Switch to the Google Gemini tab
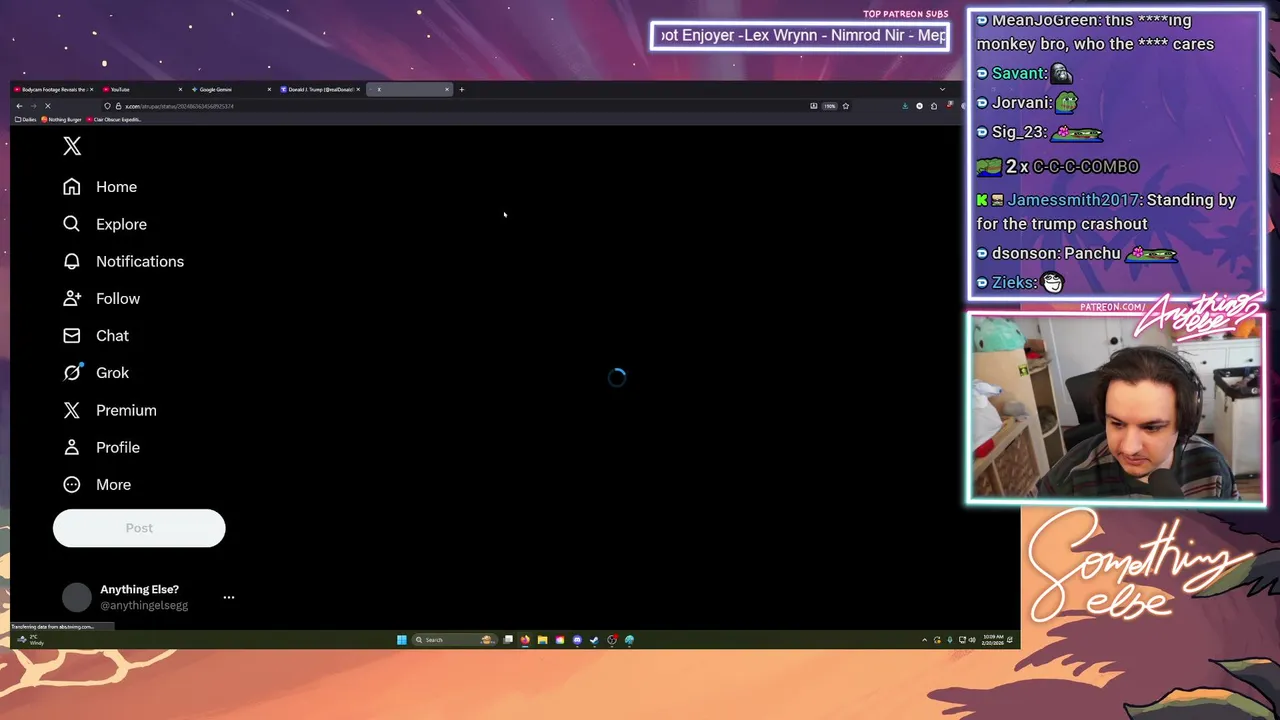 [229, 89]
